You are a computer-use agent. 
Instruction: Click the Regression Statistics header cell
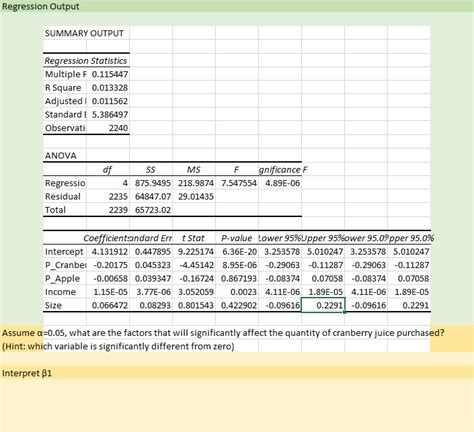click(x=86, y=61)
